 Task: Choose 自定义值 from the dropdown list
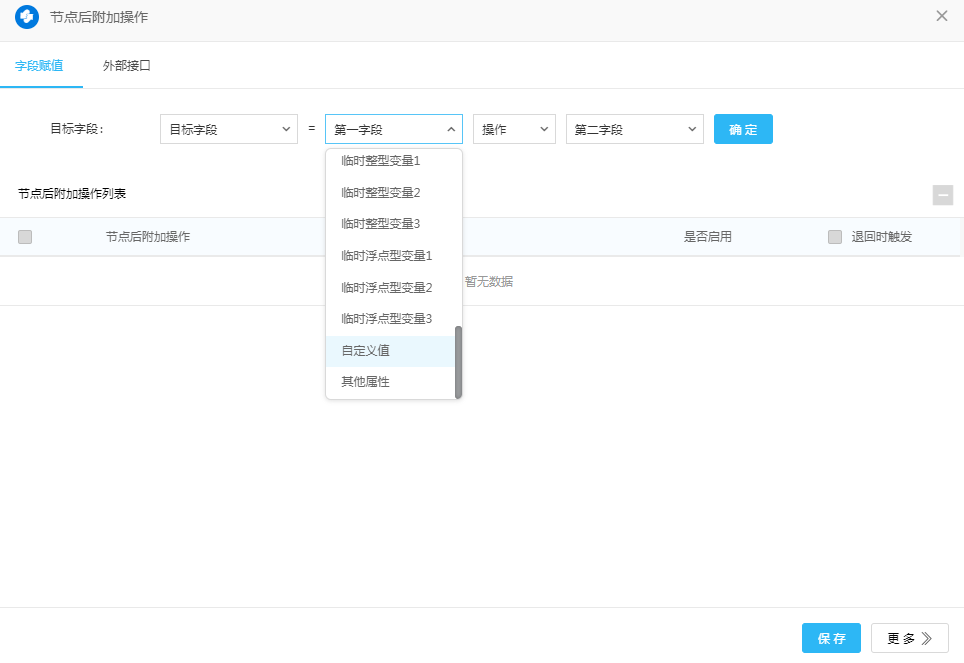(366, 351)
